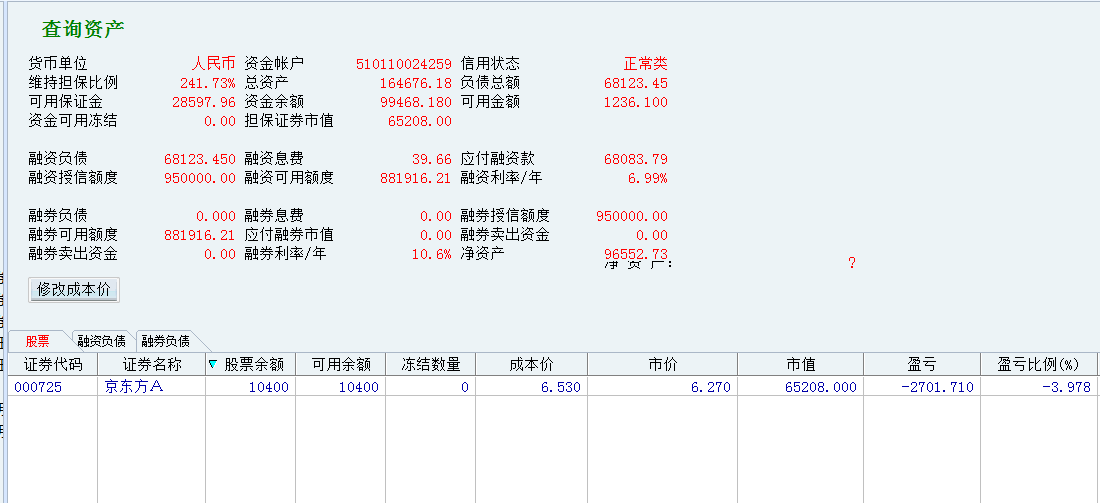Click 融券利率/年 value 10.6%
Image resolution: width=1100 pixels, height=503 pixels.
click(431, 254)
